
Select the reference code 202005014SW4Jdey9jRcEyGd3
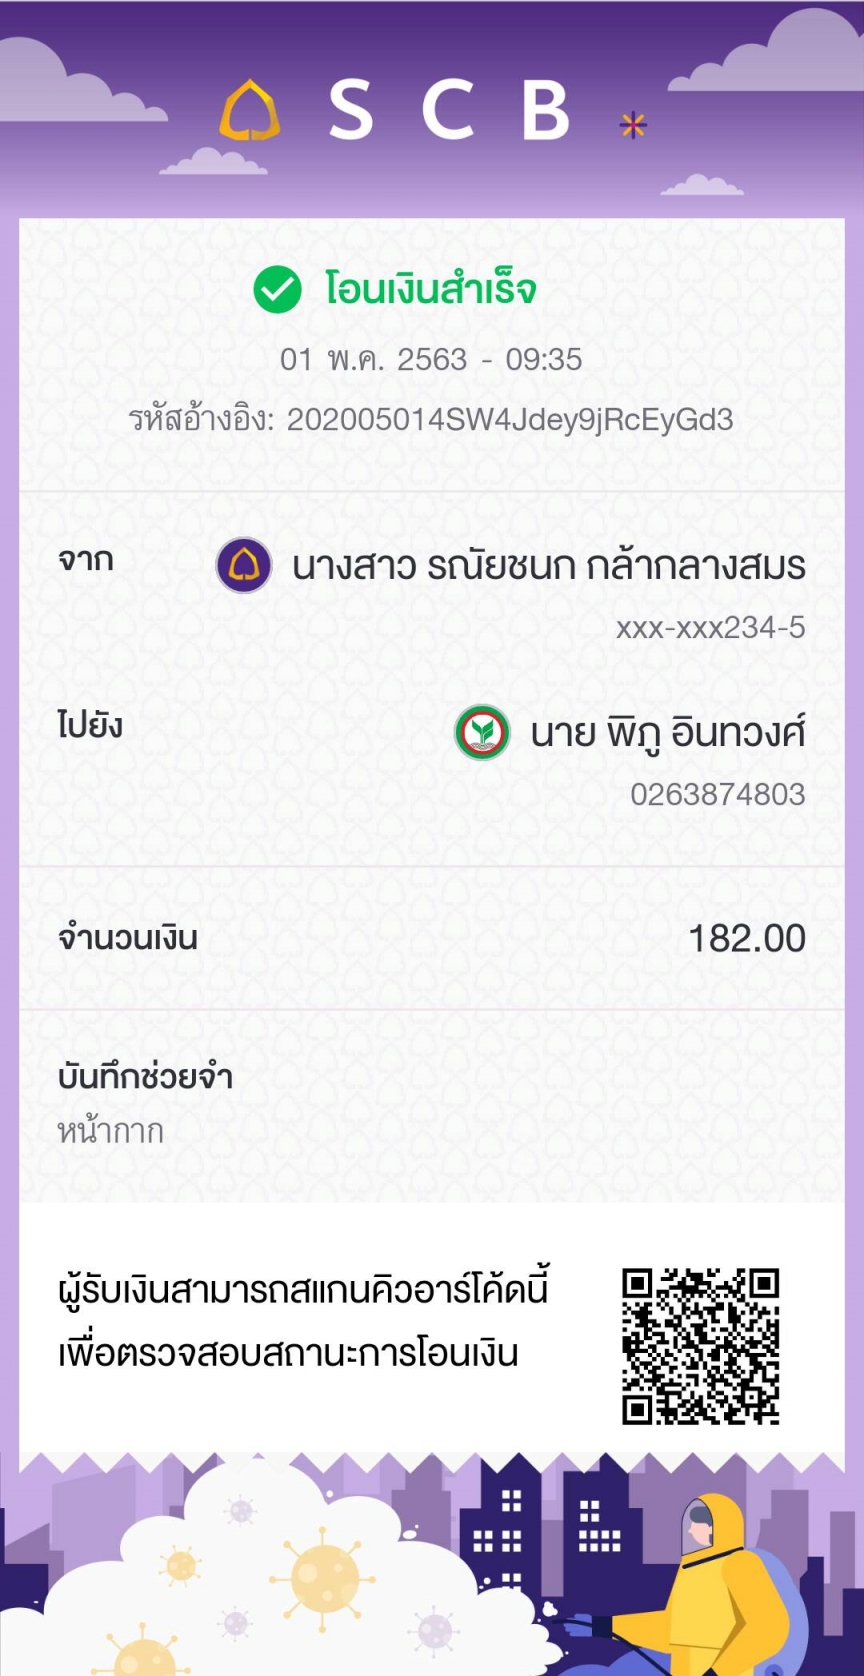510,419
